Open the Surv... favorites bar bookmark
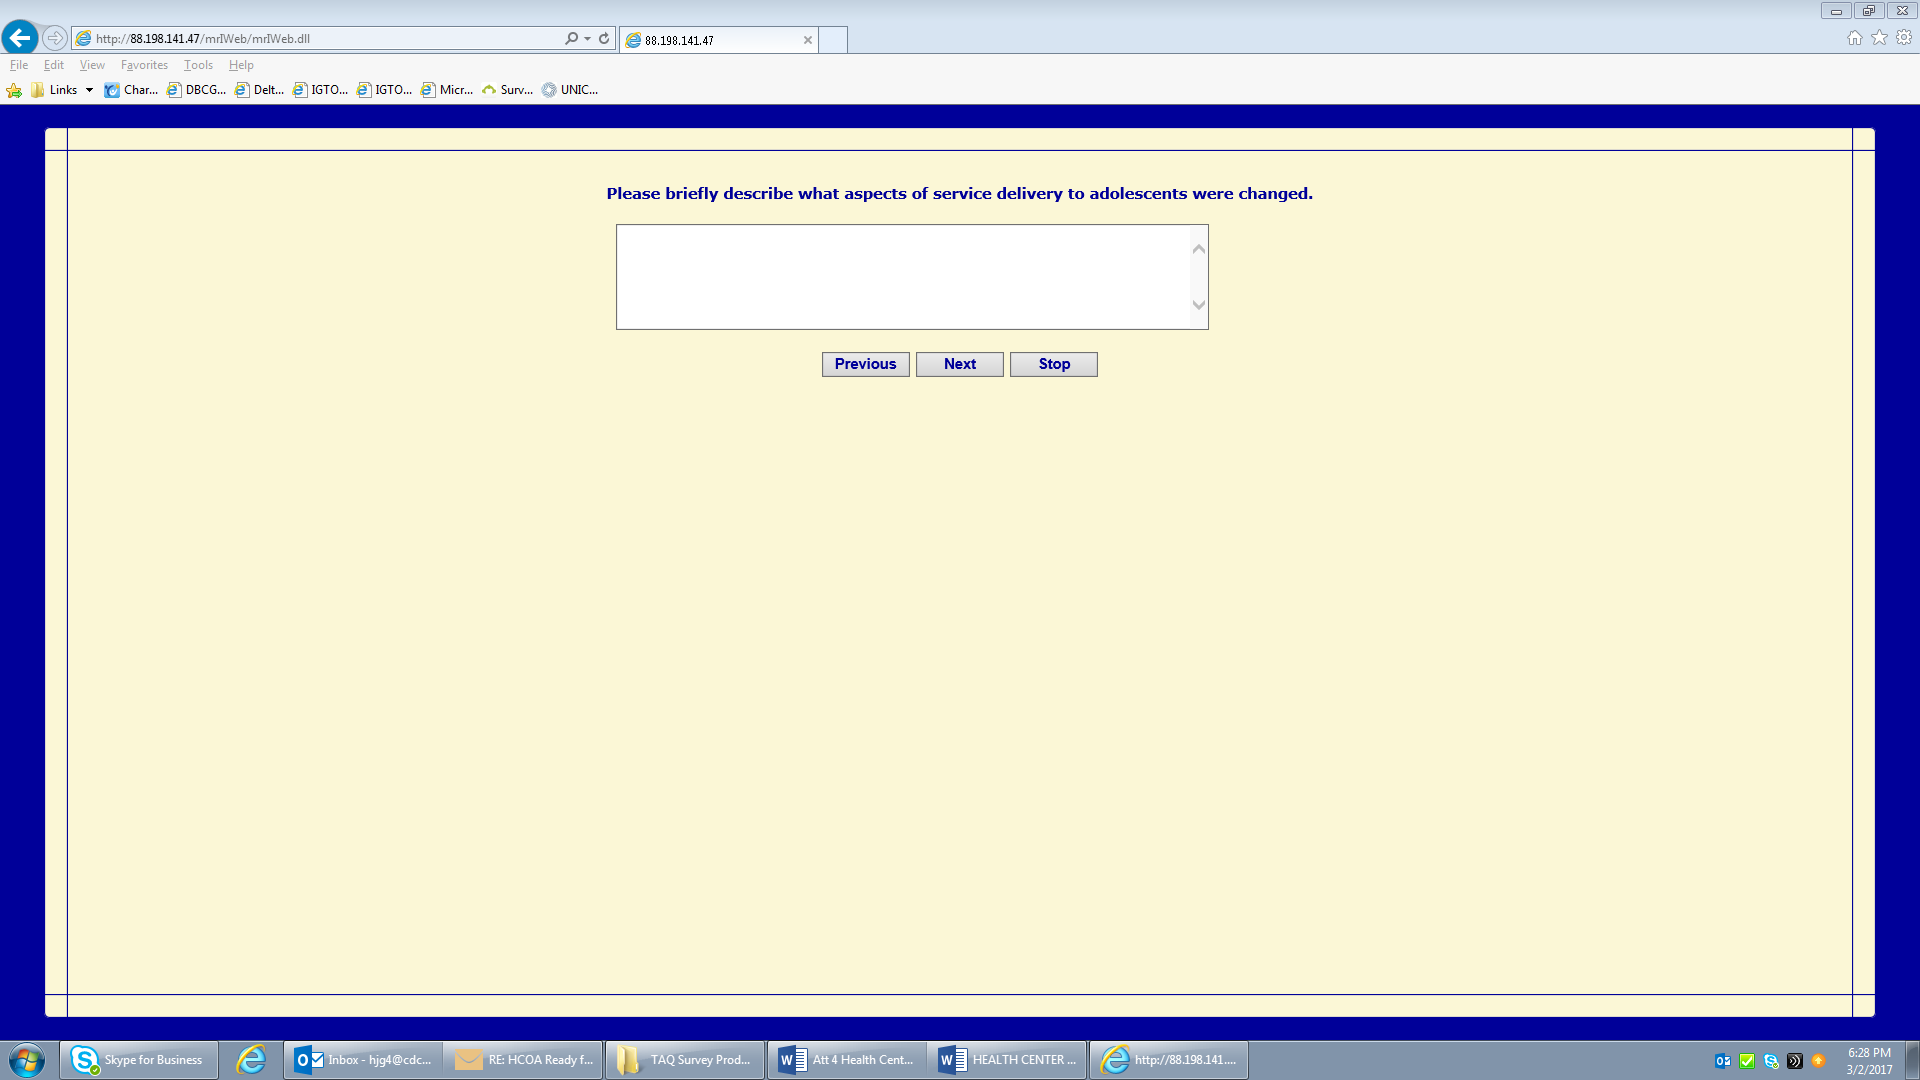 pos(507,90)
